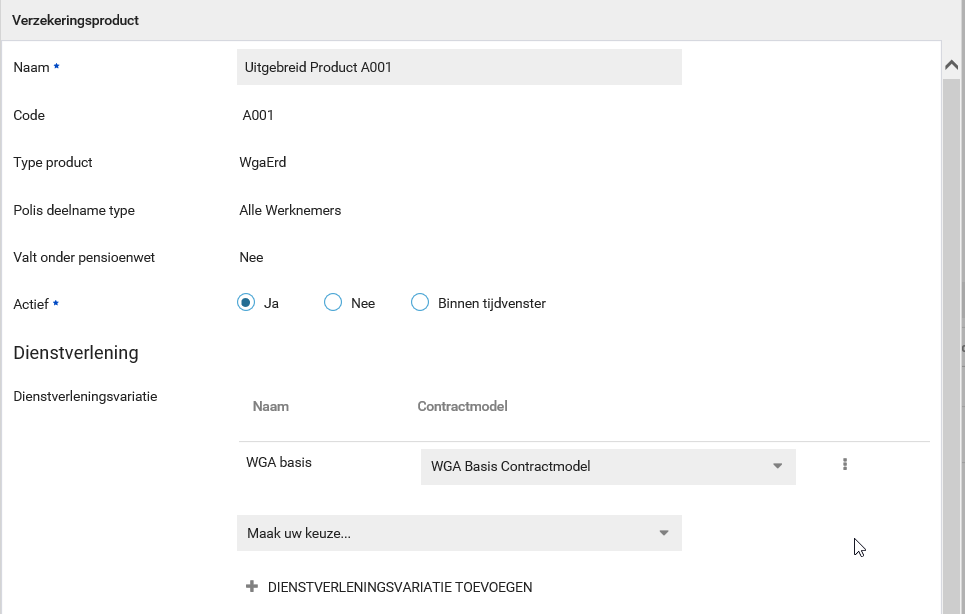Click the DIENSTVERLENINGSVARIATIE TOEVOEGEN text button
Image resolution: width=965 pixels, height=614 pixels.
pyautogui.click(x=400, y=587)
